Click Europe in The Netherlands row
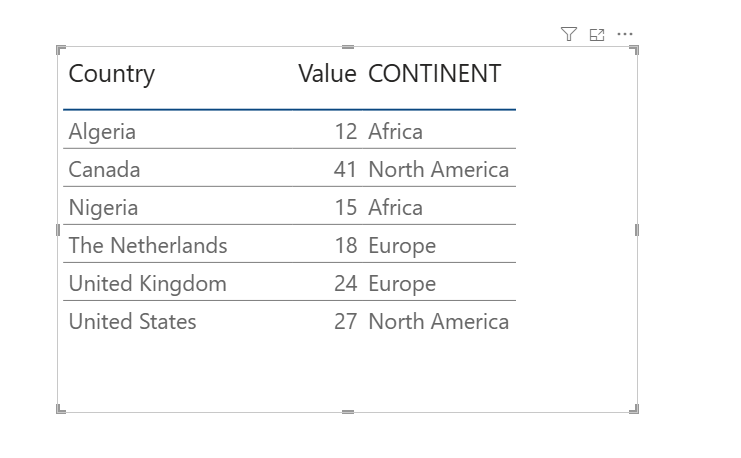Image resolution: width=741 pixels, height=458 pixels. tap(402, 246)
